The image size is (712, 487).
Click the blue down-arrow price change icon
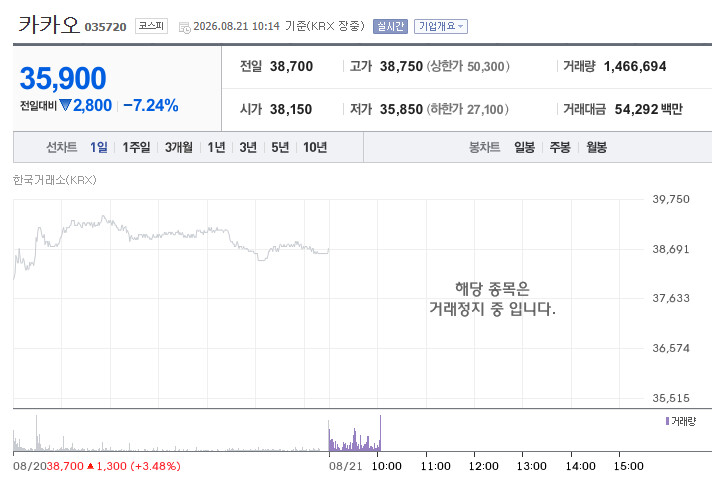(x=65, y=105)
